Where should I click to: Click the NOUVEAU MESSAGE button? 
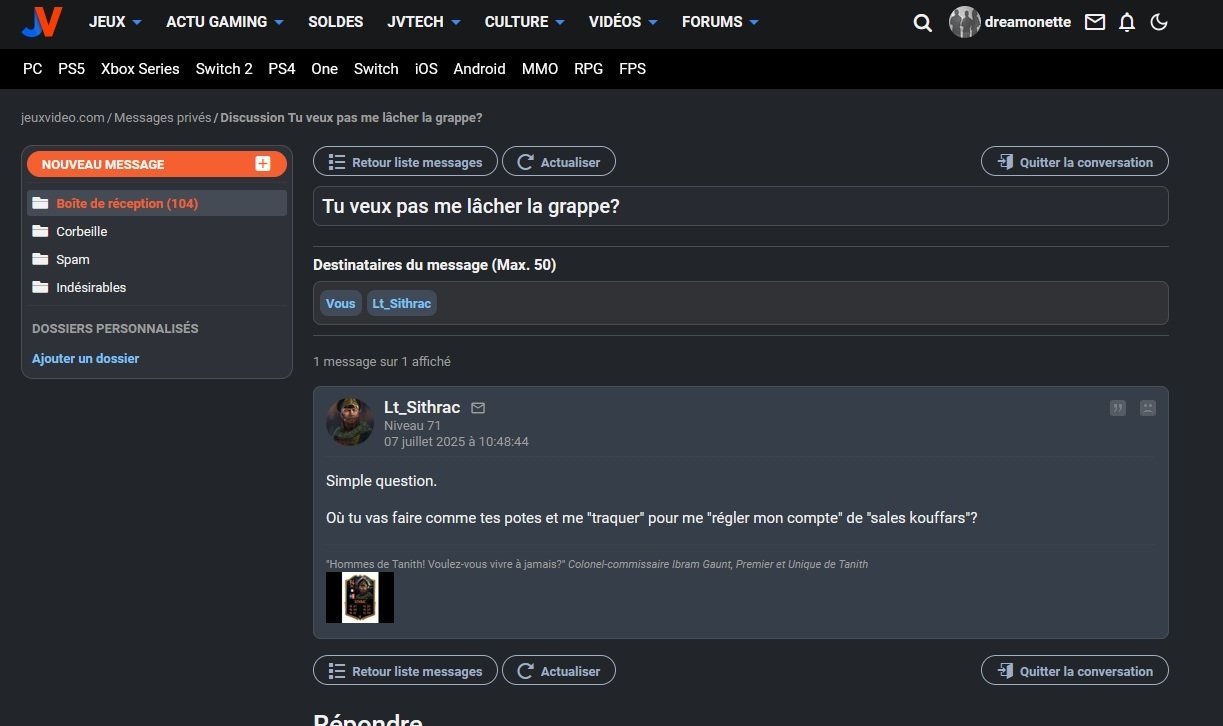click(157, 164)
